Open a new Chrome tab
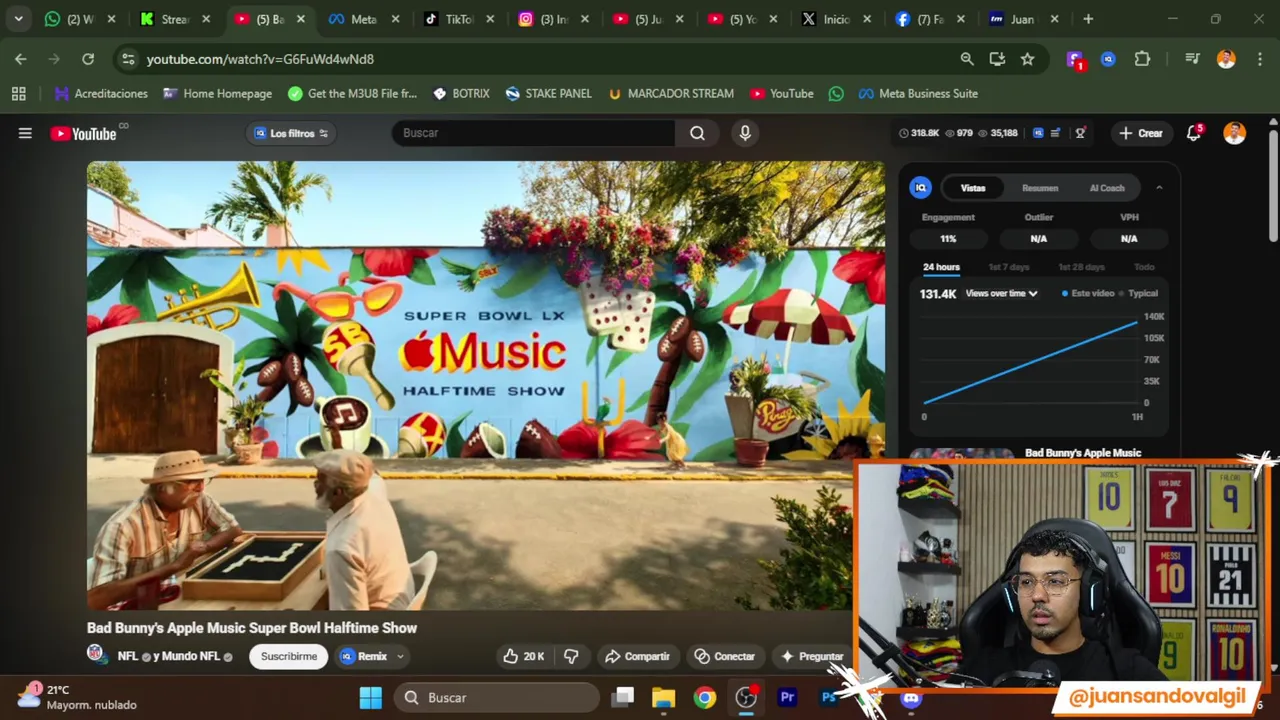The width and height of the screenshot is (1280, 720). [x=1088, y=19]
